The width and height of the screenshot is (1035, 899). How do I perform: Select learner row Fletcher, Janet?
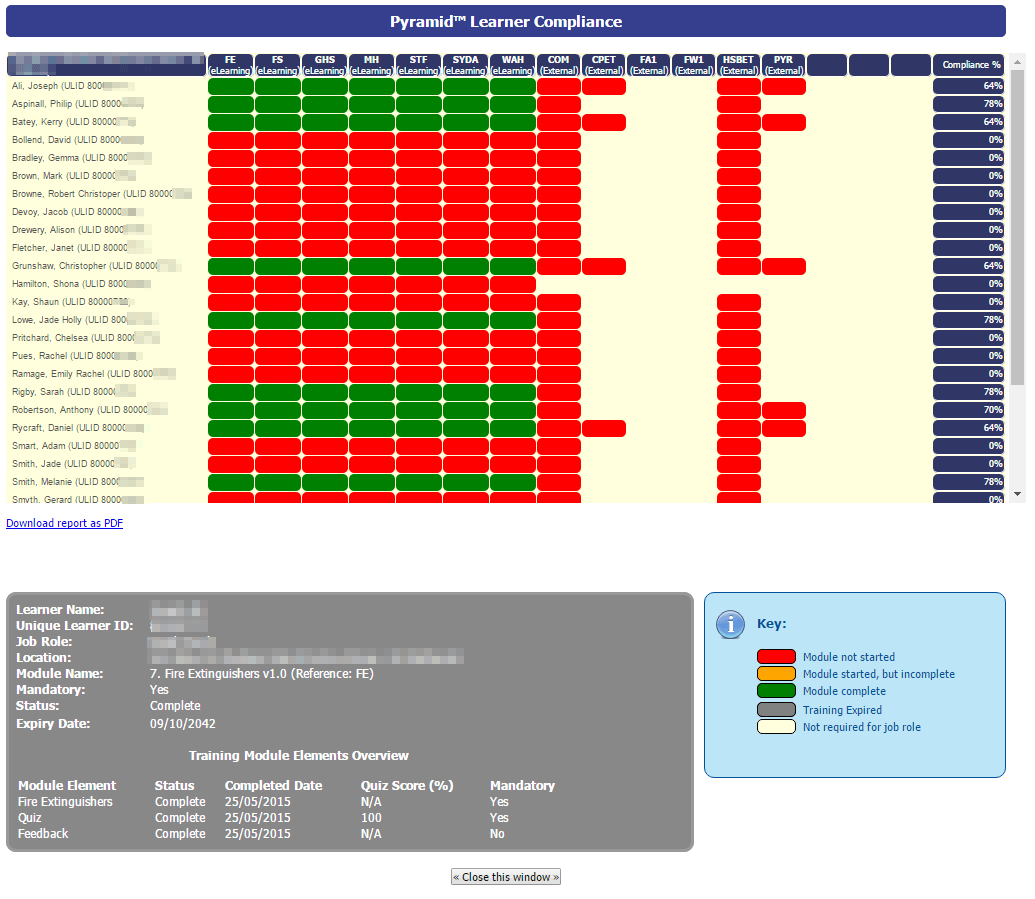pos(81,248)
